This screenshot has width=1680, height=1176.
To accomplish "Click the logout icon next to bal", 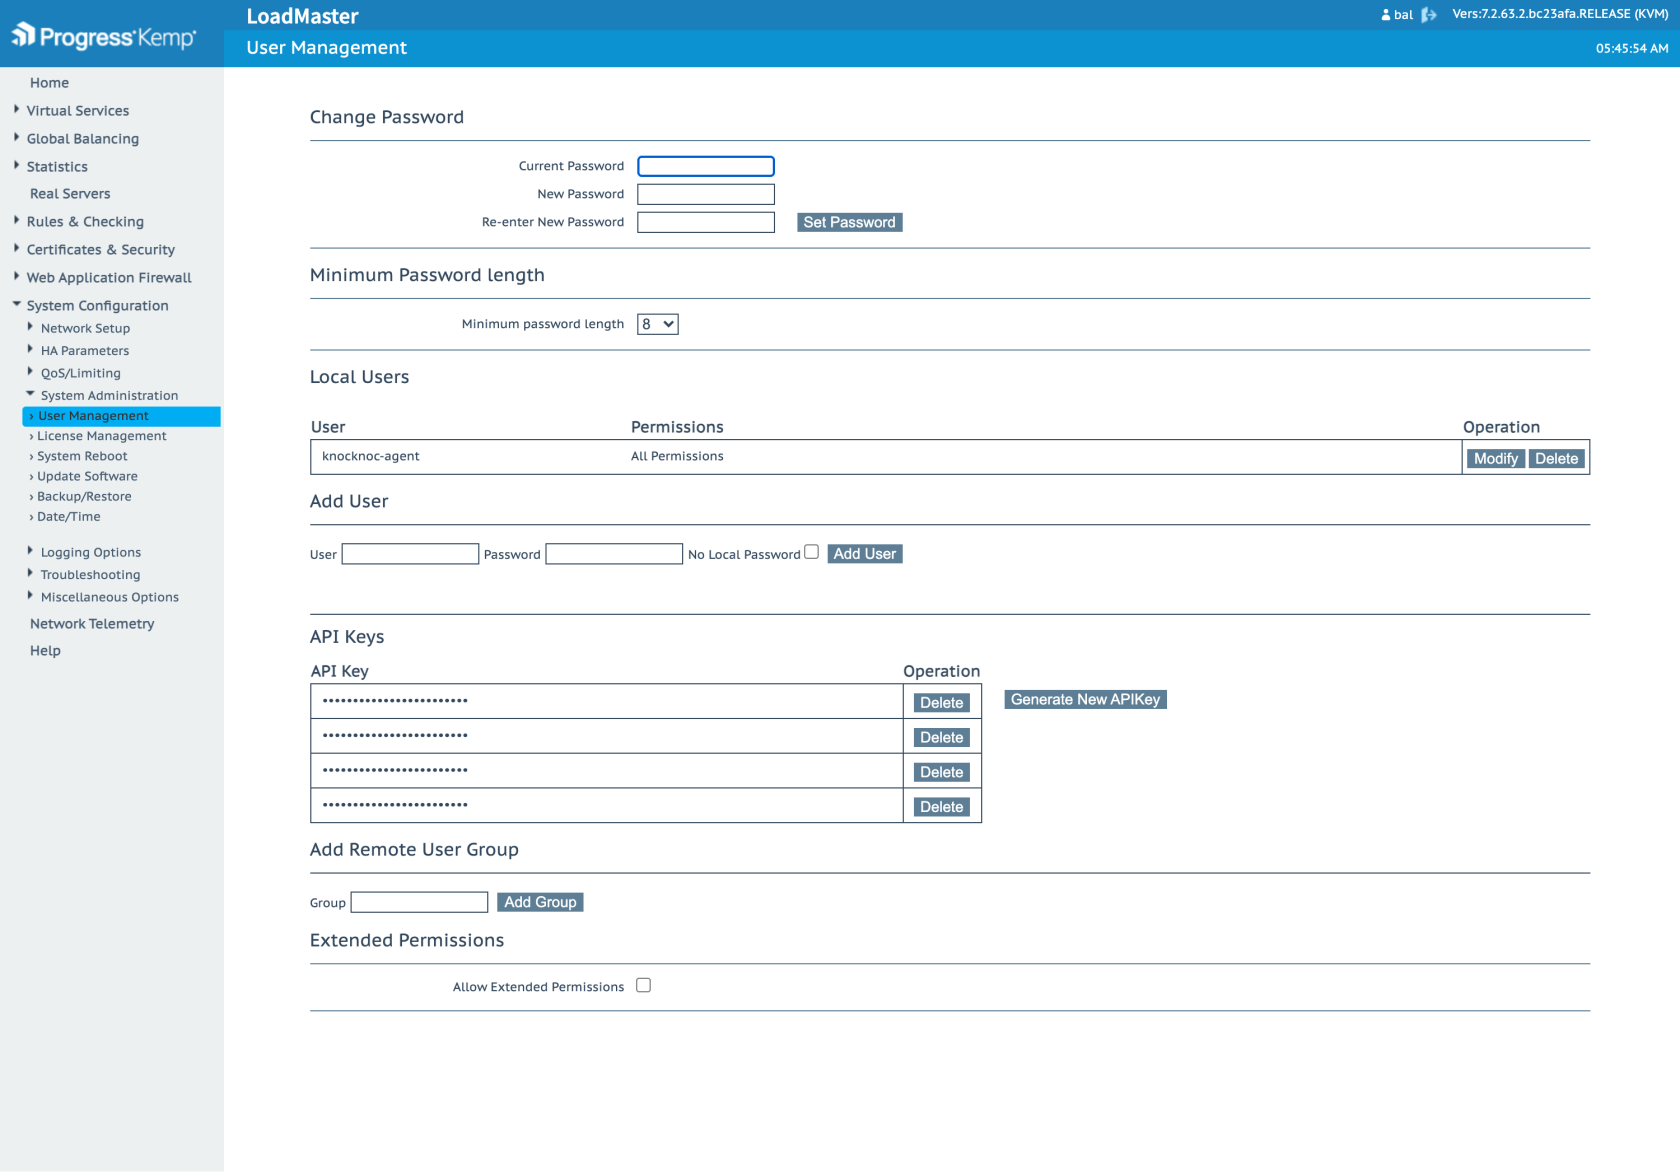I will [x=1429, y=15].
